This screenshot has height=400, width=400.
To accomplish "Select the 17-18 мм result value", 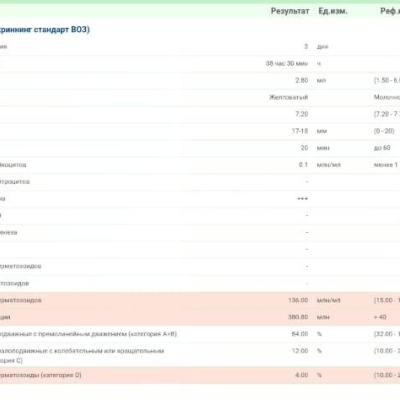I will click(x=300, y=131).
